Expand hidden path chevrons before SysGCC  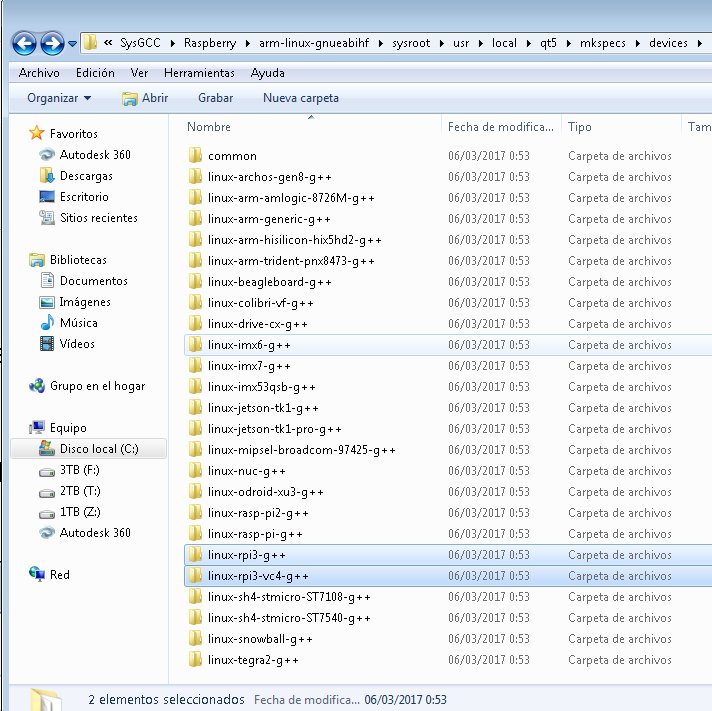[108, 43]
